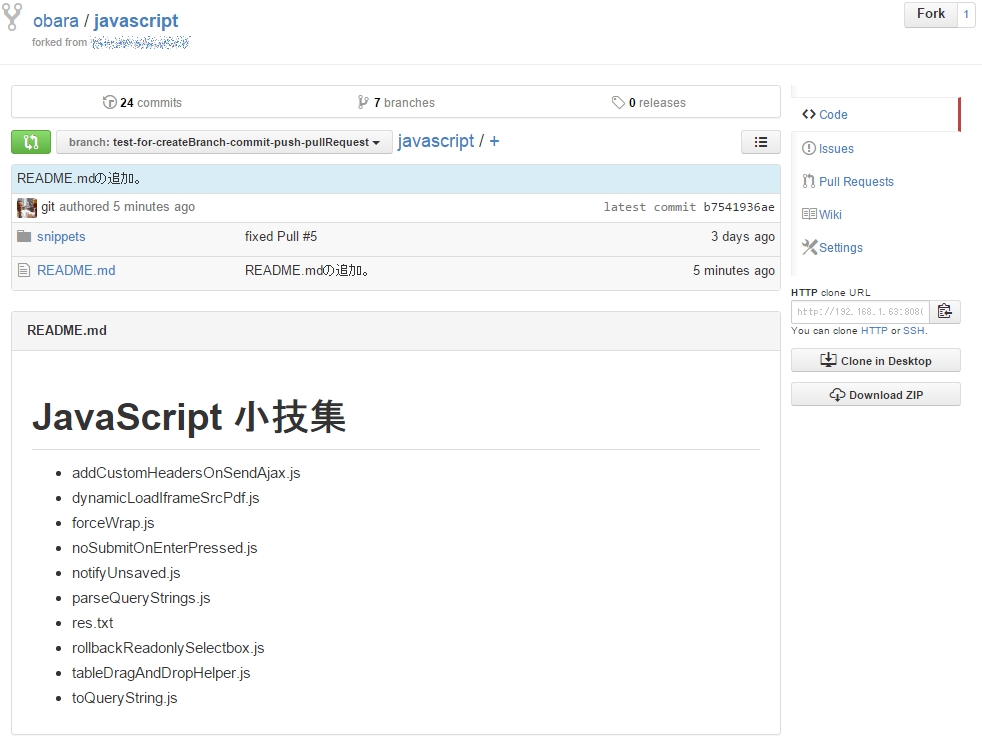Screen dimensions: 982x740
Task: Click the Download ZIP button
Action: tap(876, 394)
